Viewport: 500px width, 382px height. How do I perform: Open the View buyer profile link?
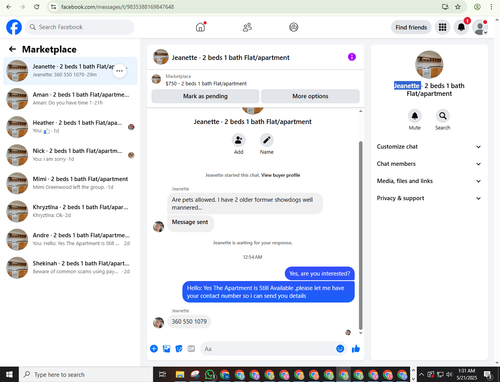click(280, 175)
